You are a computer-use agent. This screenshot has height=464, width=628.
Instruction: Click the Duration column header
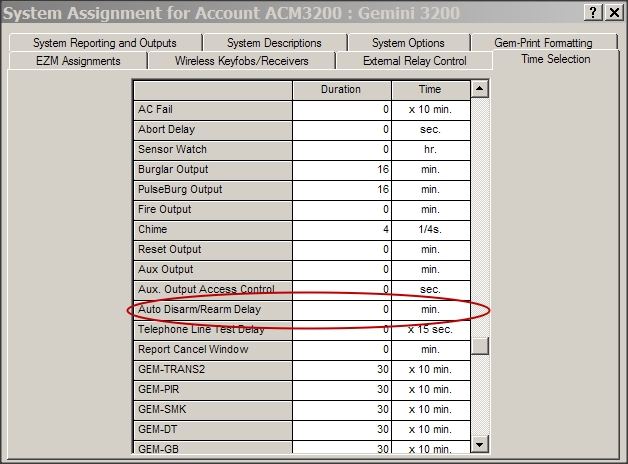pos(341,90)
